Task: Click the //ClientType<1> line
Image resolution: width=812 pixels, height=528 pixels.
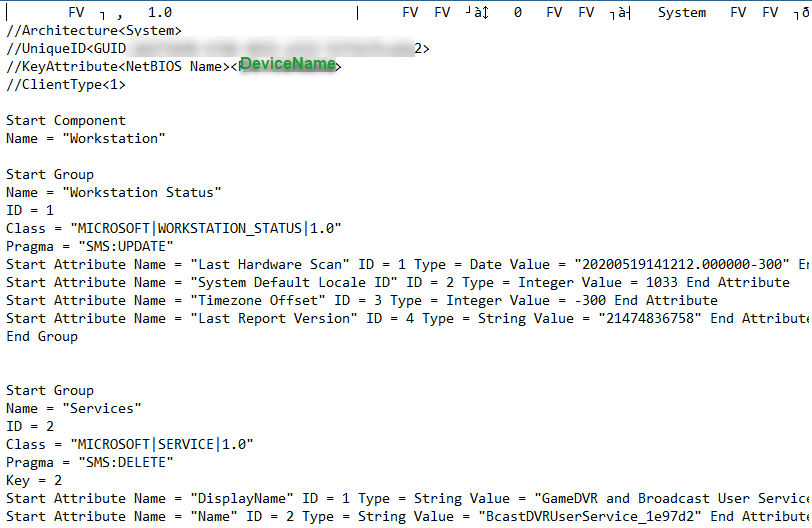Action: 66,85
